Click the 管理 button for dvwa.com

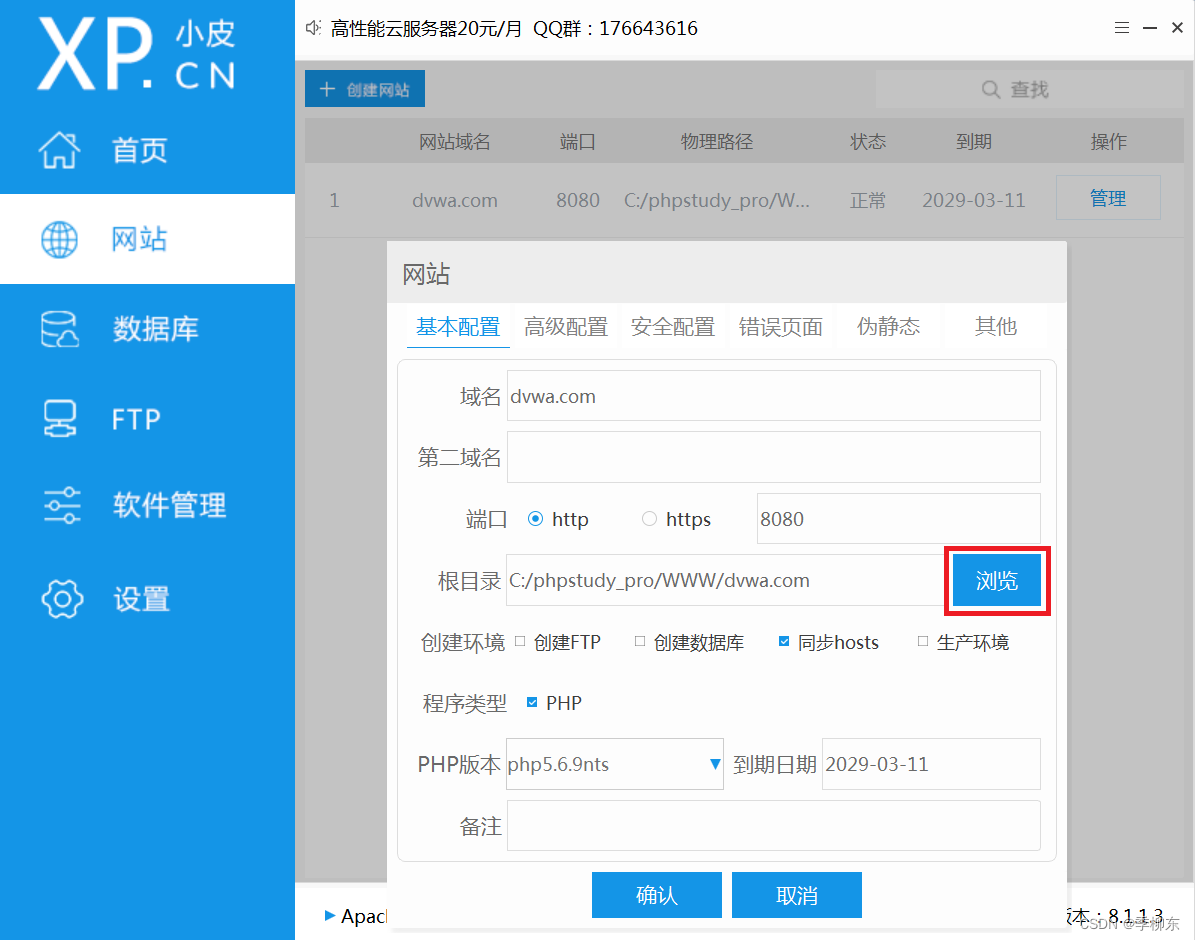1108,198
